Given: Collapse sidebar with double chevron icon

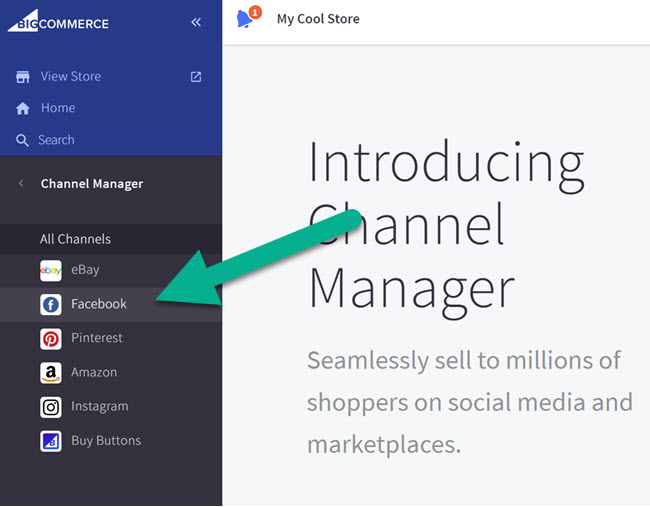Looking at the screenshot, I should 196,22.
